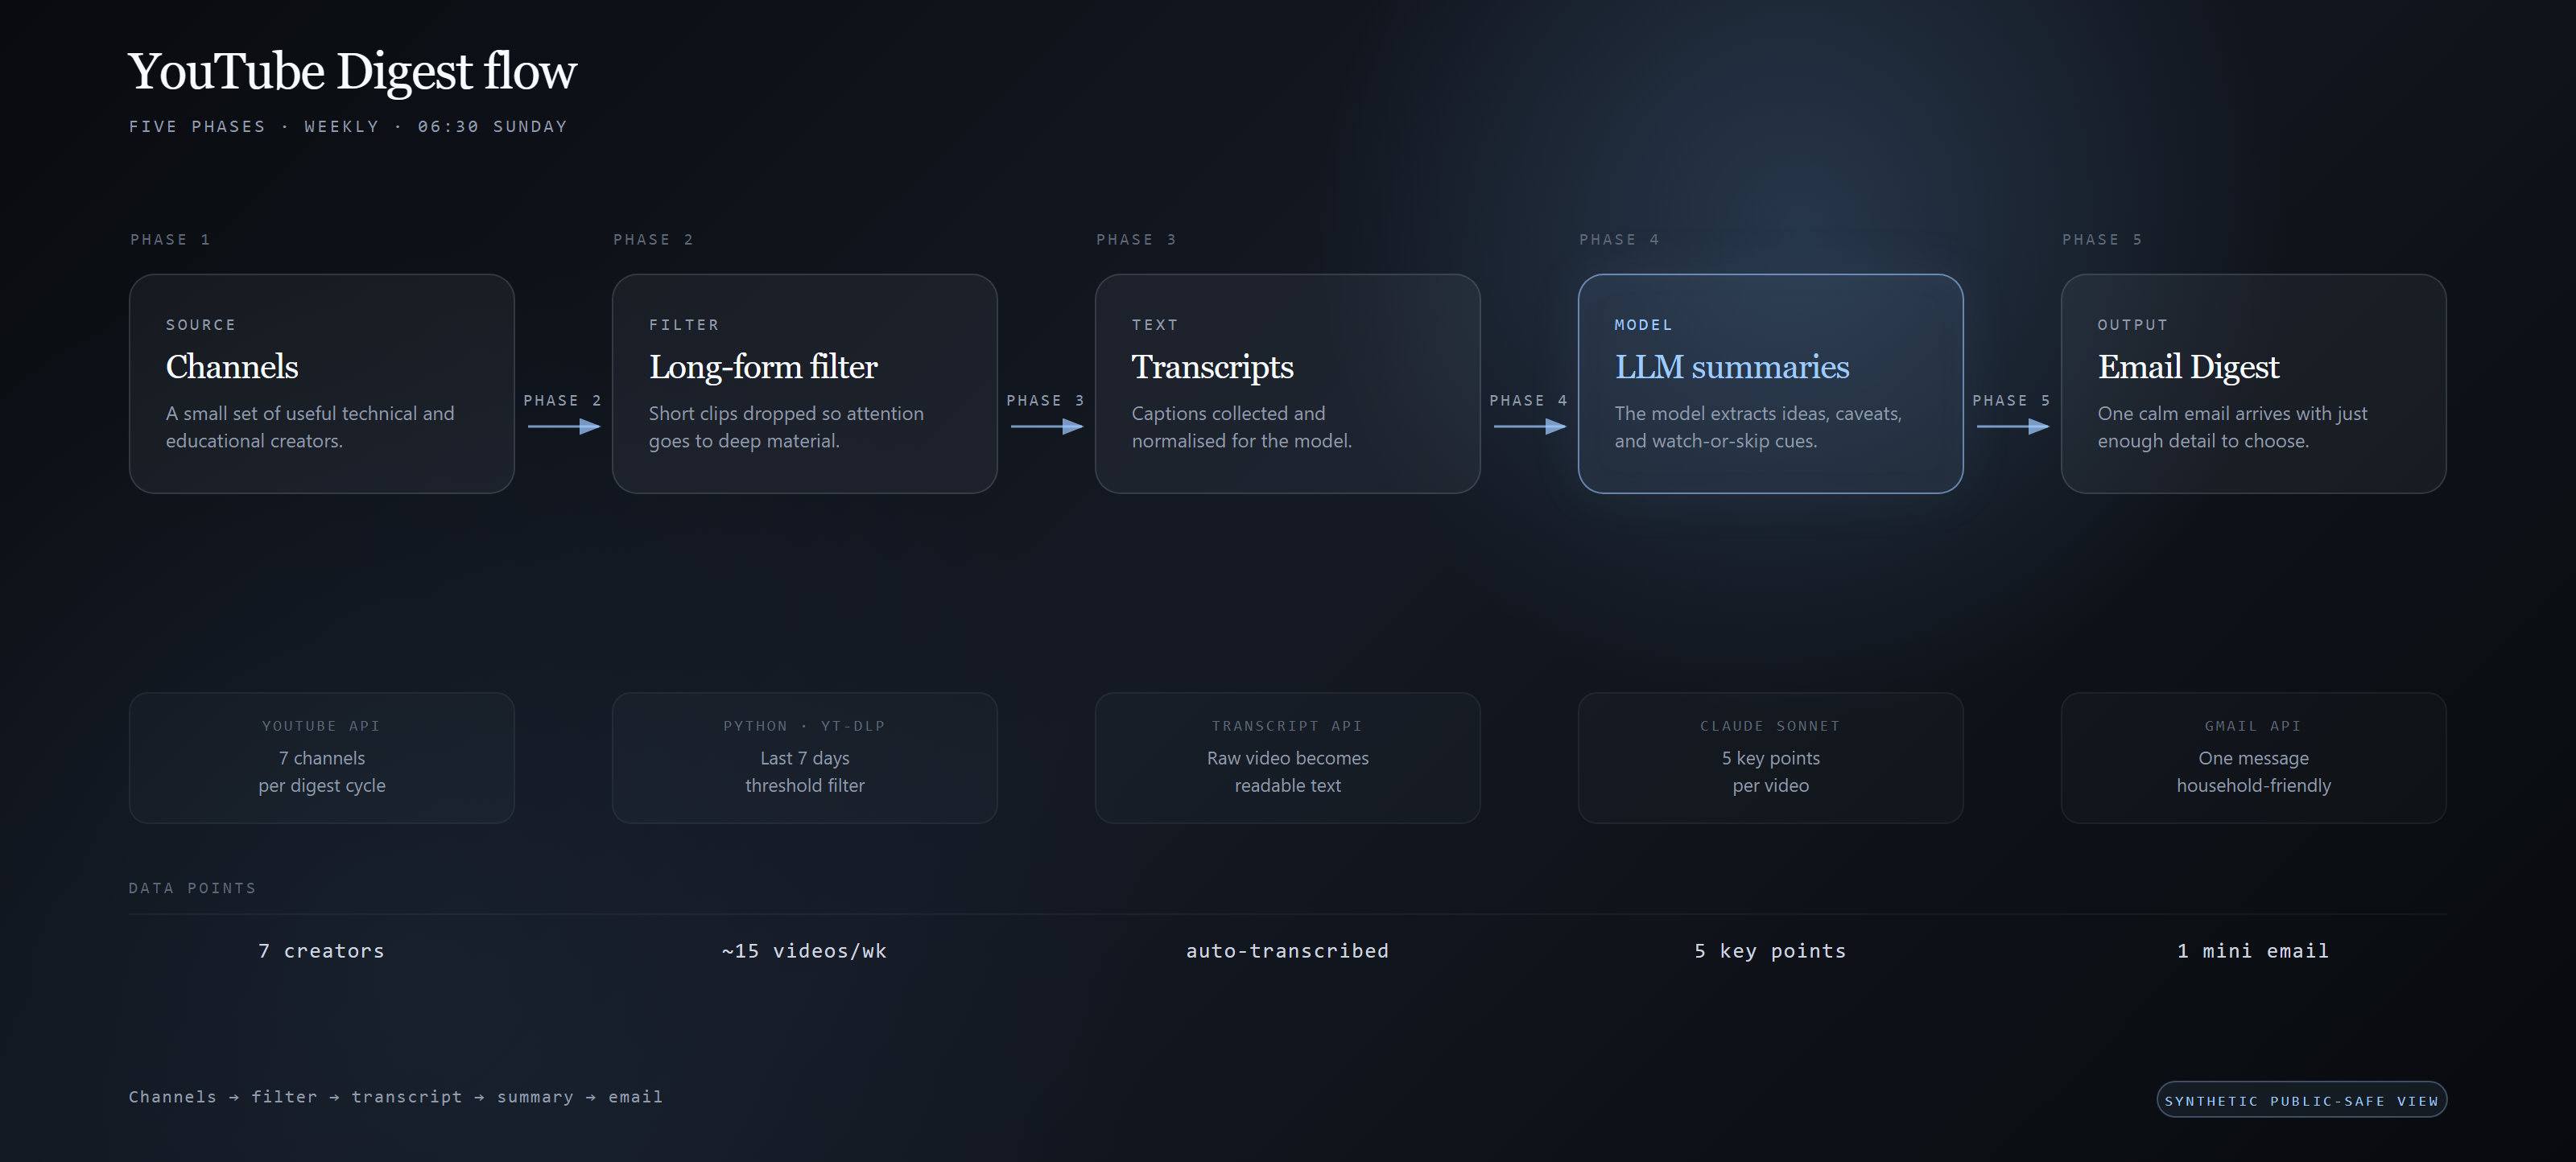Click the '7 creators' data point
The image size is (2576, 1162).
(321, 951)
